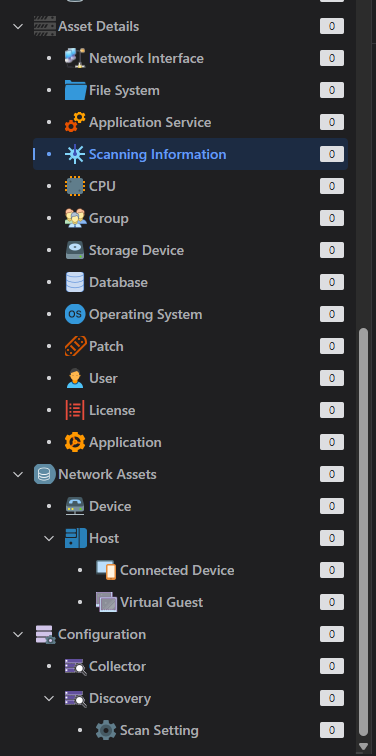The width and height of the screenshot is (376, 756).
Task: Collapse the Network Assets tree node
Action: tap(18, 474)
